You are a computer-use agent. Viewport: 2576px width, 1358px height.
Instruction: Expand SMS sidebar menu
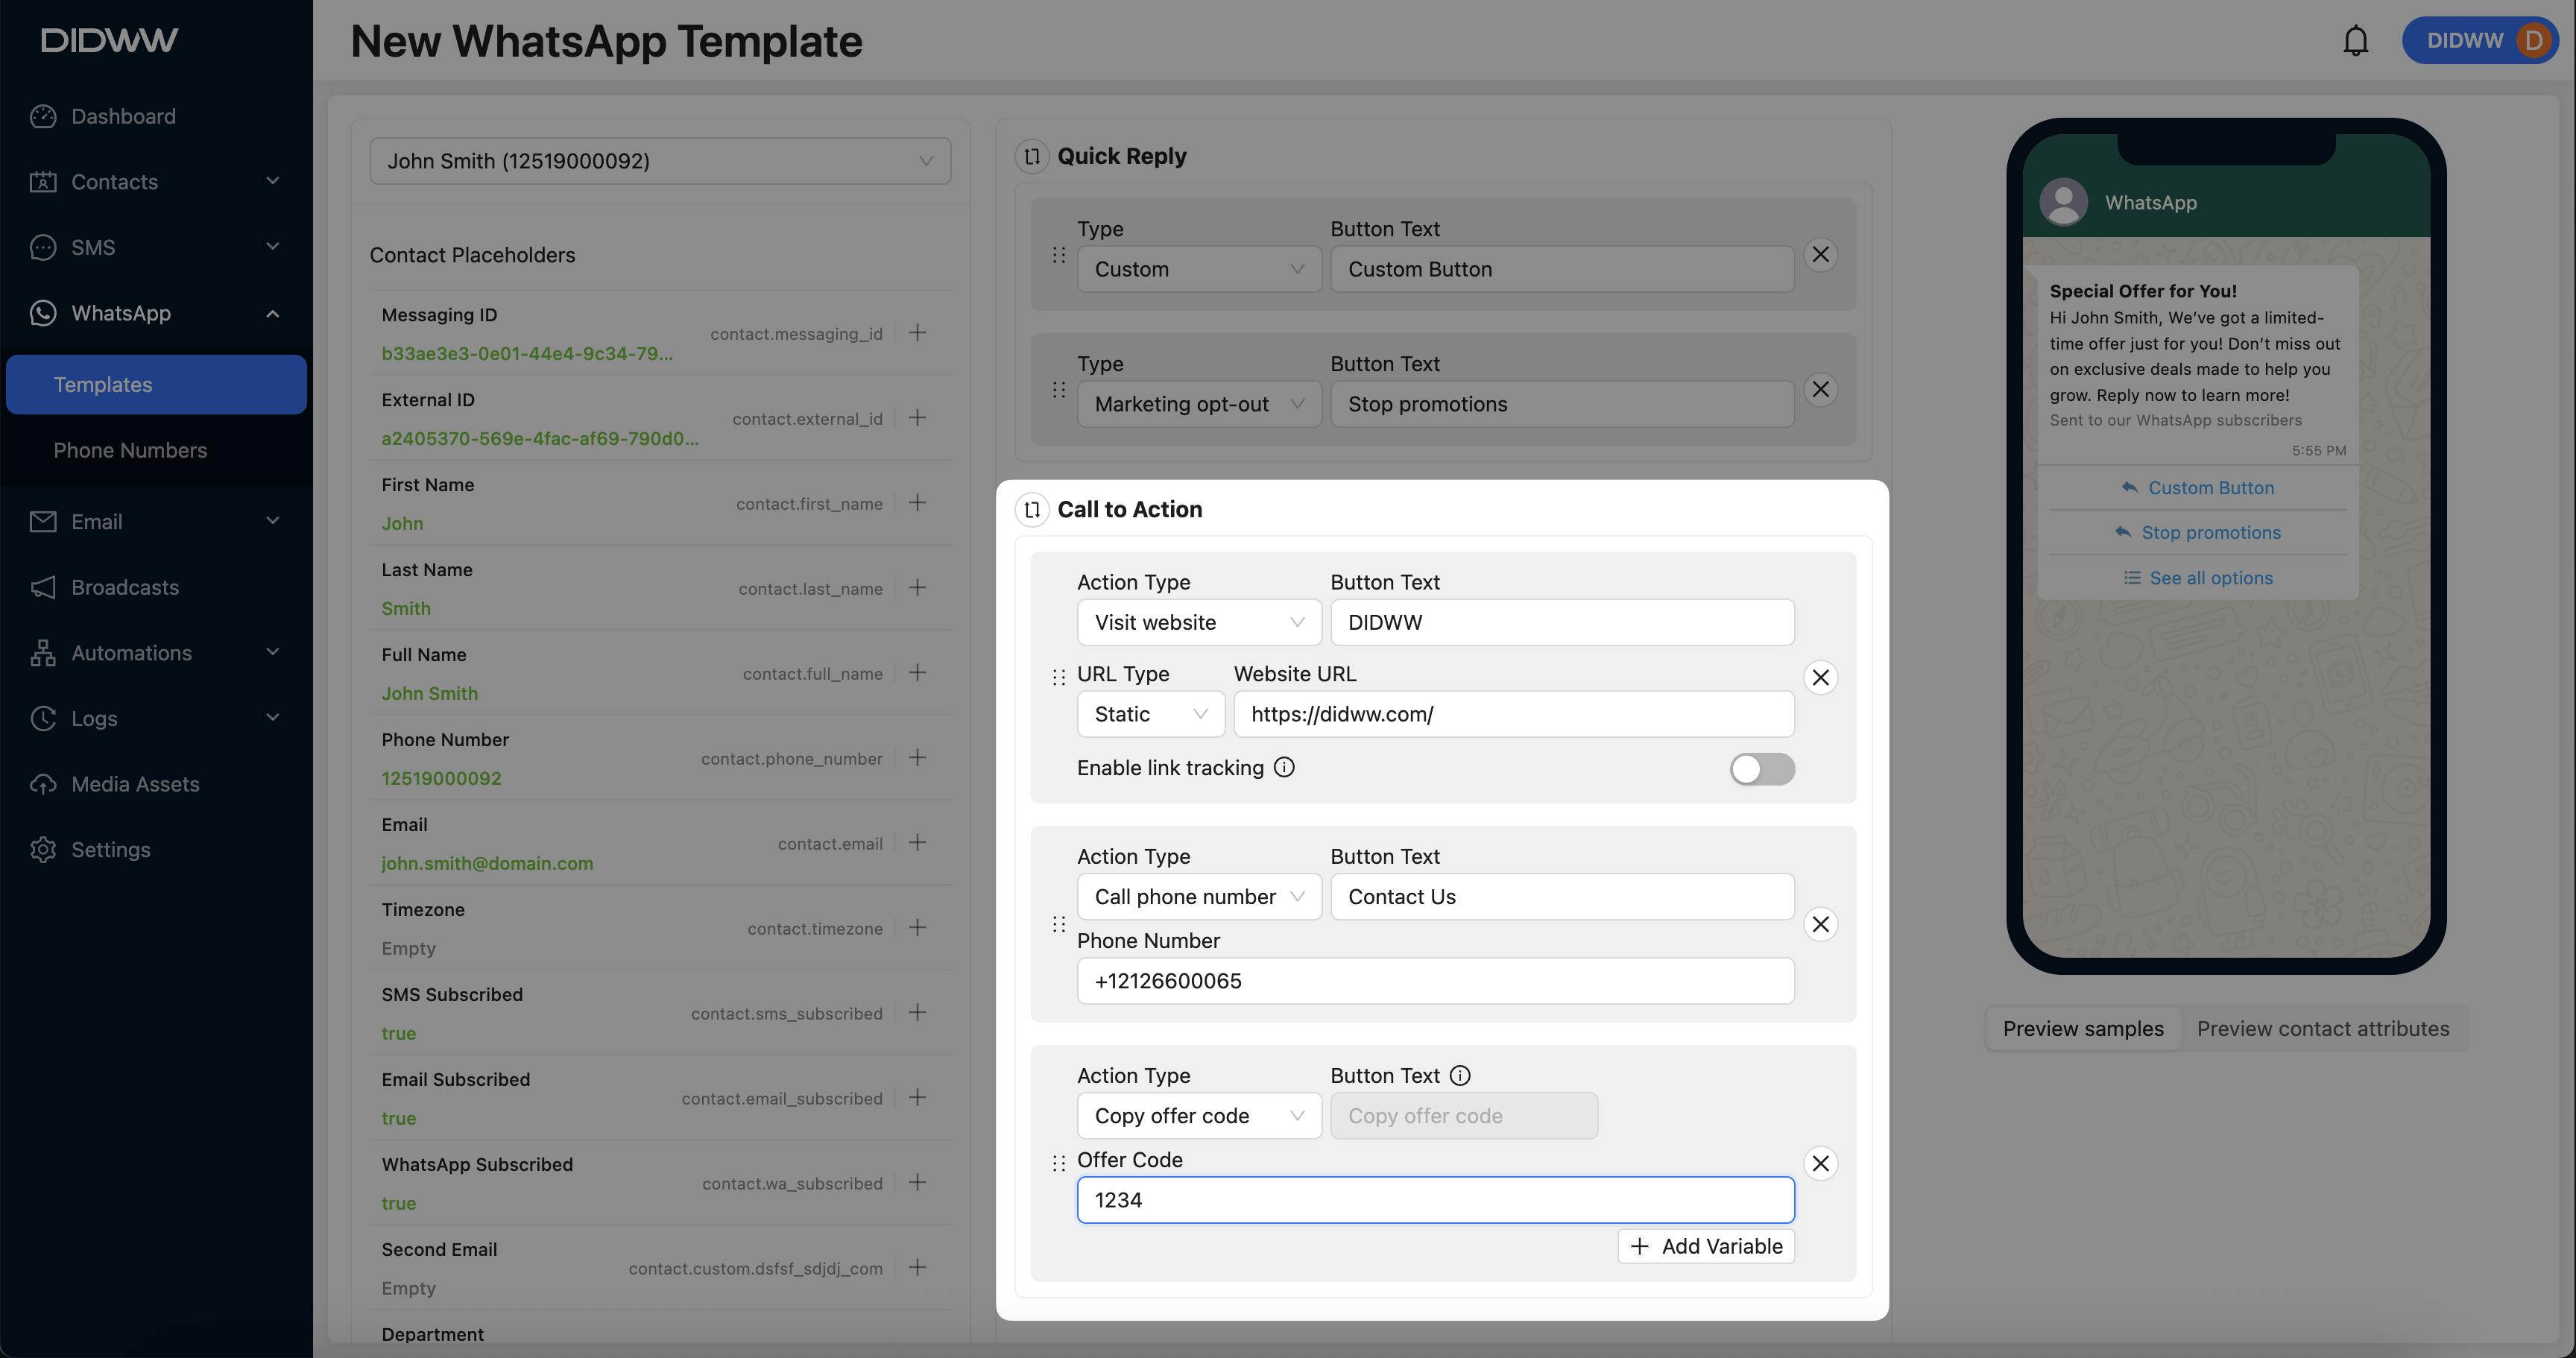(x=156, y=247)
